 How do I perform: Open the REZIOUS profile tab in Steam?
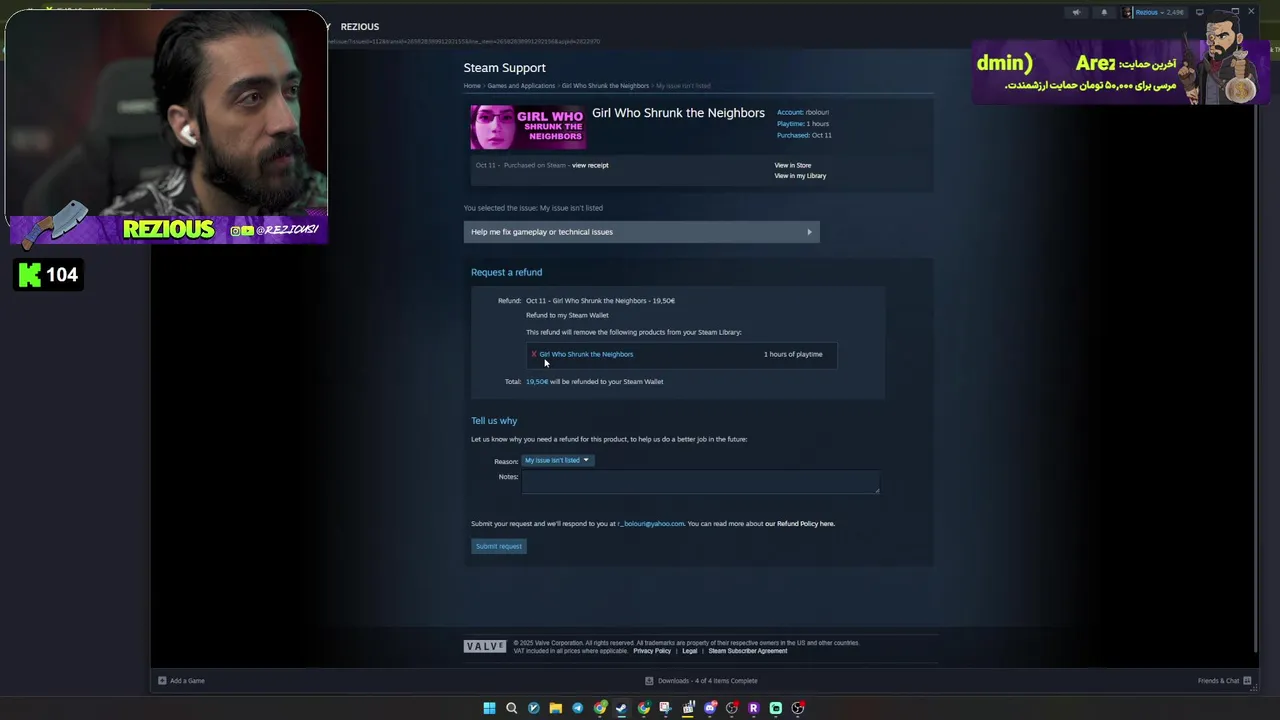(360, 27)
